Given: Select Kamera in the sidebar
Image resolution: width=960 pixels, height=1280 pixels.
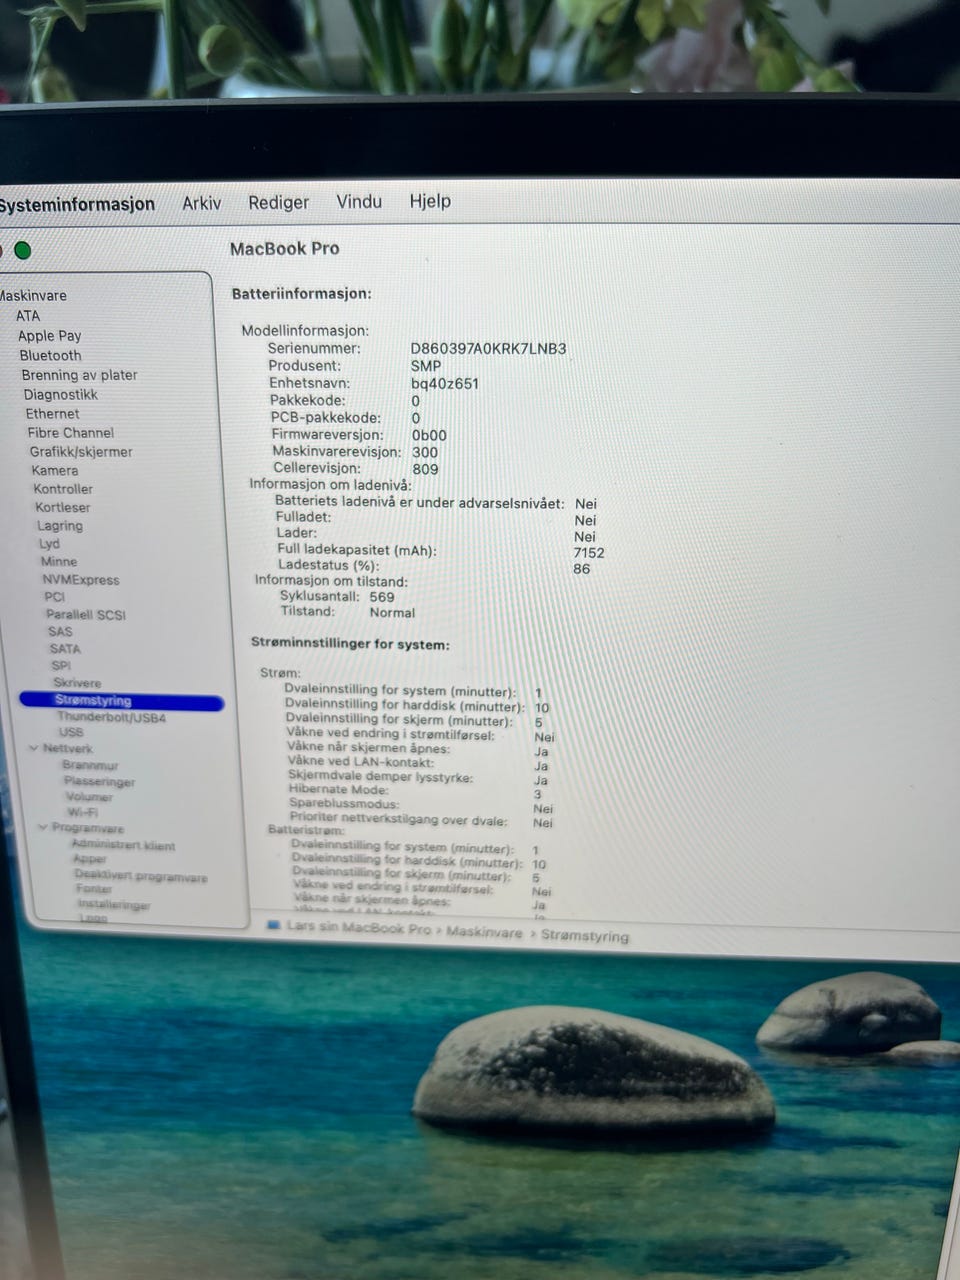Looking at the screenshot, I should pos(55,470).
